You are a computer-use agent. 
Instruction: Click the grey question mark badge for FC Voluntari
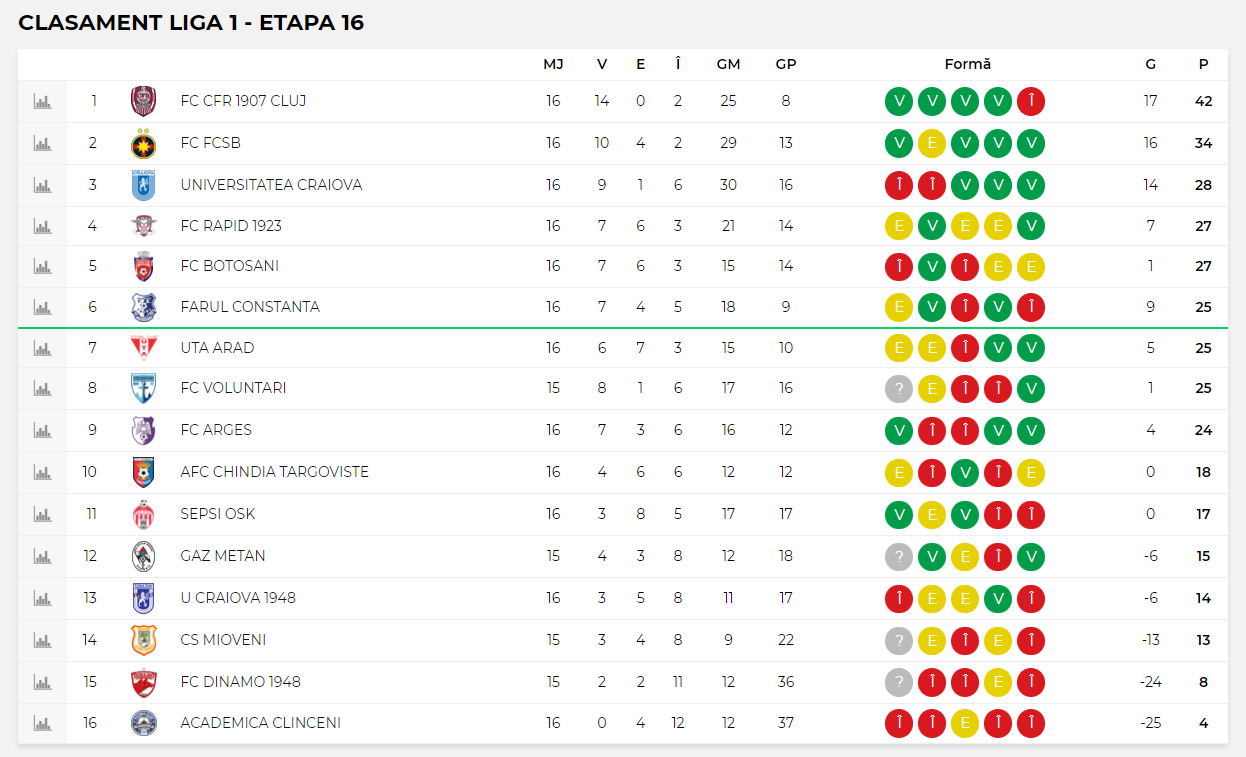pos(899,388)
